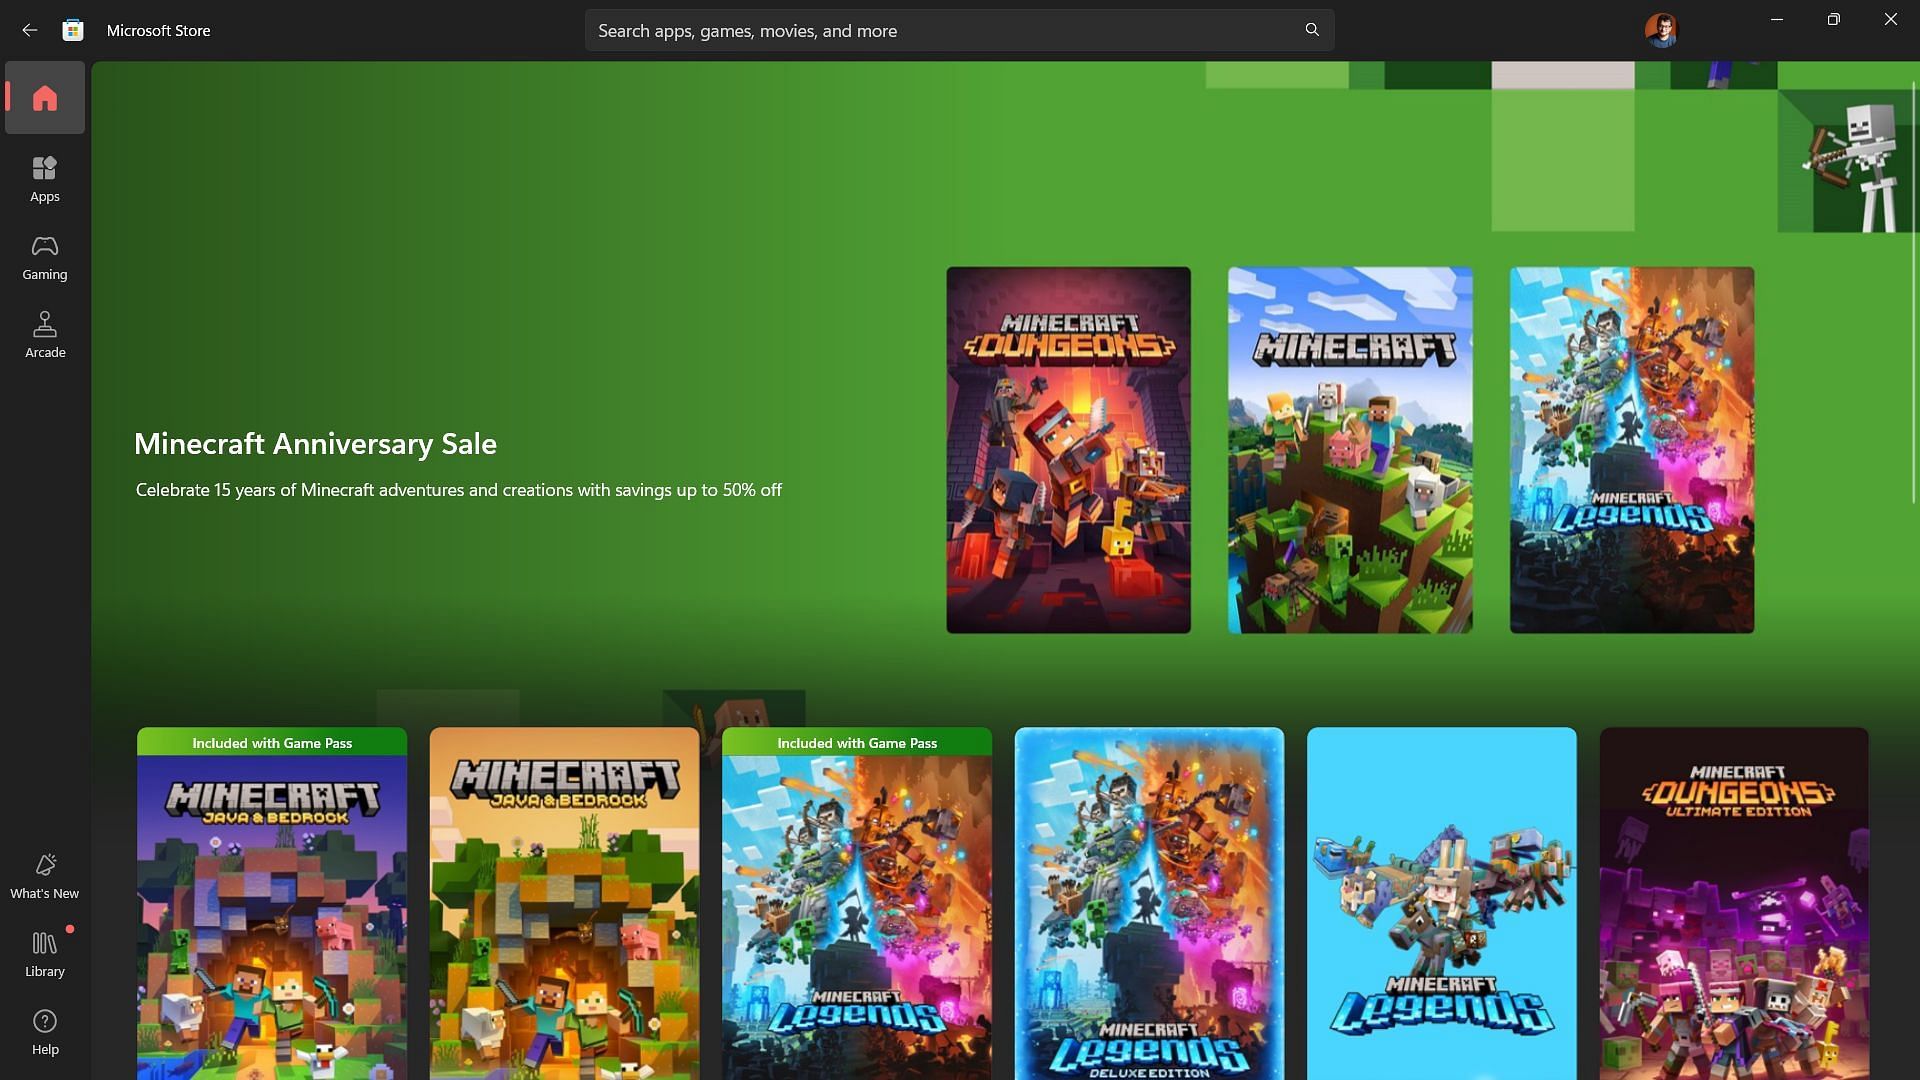The image size is (1920, 1080).
Task: Click the What's New icon
Action: tap(44, 866)
